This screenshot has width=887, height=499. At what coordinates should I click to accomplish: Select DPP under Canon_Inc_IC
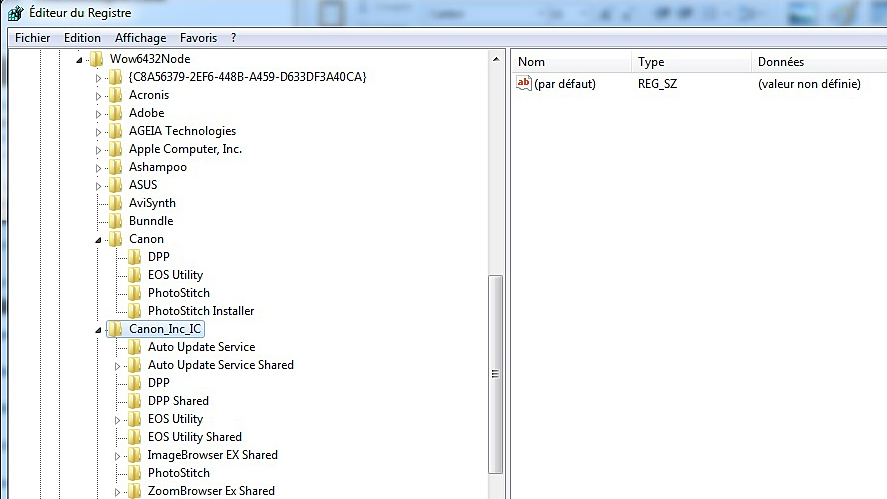[x=158, y=383]
